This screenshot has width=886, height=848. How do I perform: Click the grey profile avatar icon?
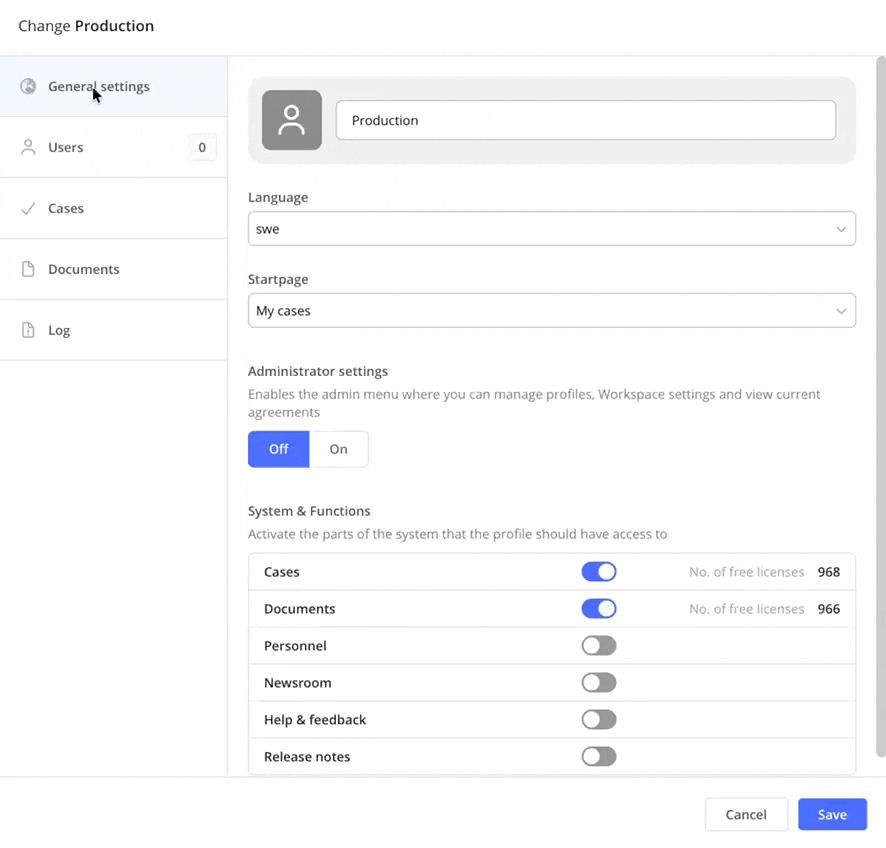tap(292, 120)
